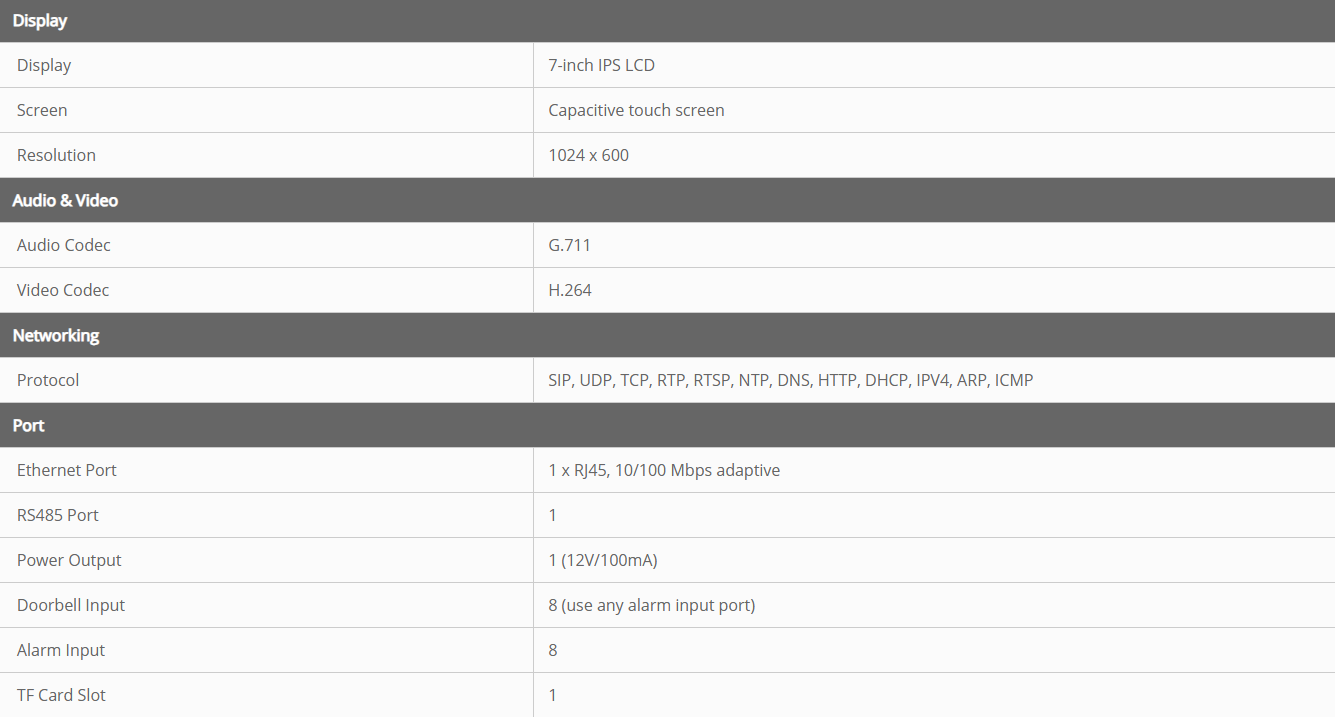Click the '1 (12V/100mA)' power output value
This screenshot has width=1335, height=717.
(x=602, y=560)
